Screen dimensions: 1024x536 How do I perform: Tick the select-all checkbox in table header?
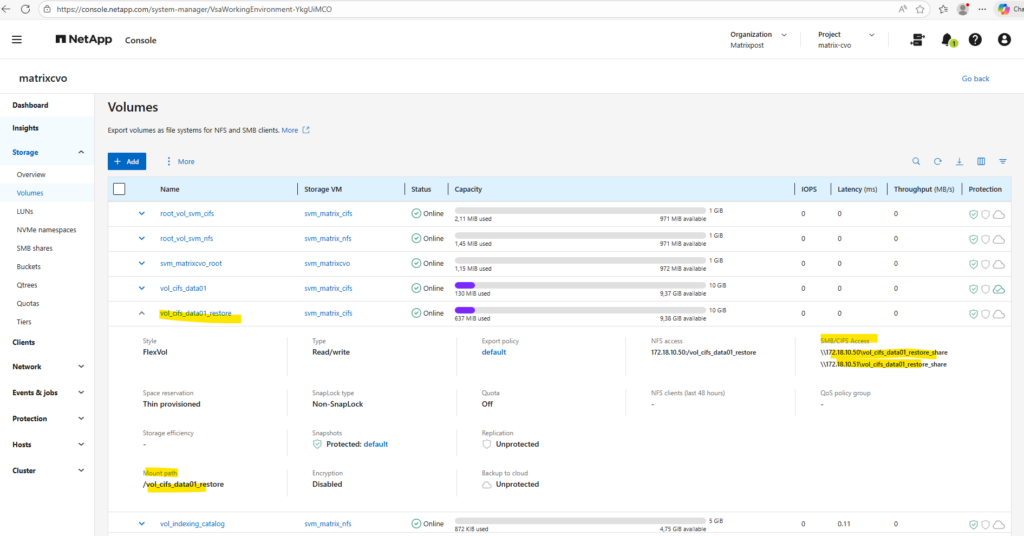120,189
